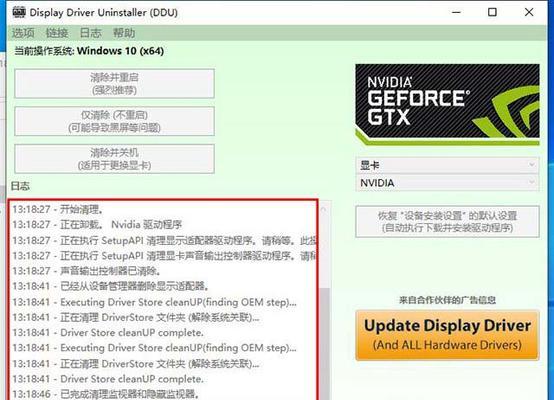The width and height of the screenshot is (554, 400).
Task: Open the 链接 menu
Action: click(57, 33)
